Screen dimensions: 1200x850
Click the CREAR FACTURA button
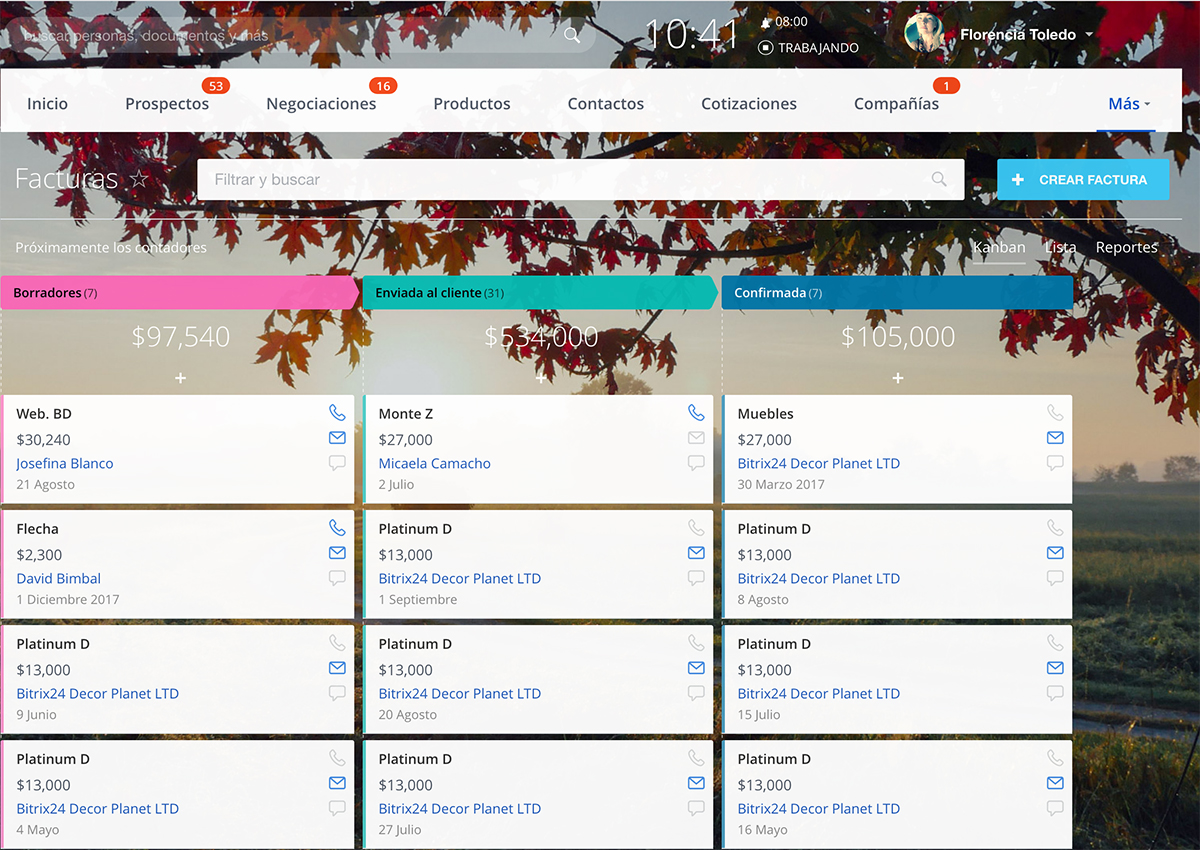point(1083,180)
